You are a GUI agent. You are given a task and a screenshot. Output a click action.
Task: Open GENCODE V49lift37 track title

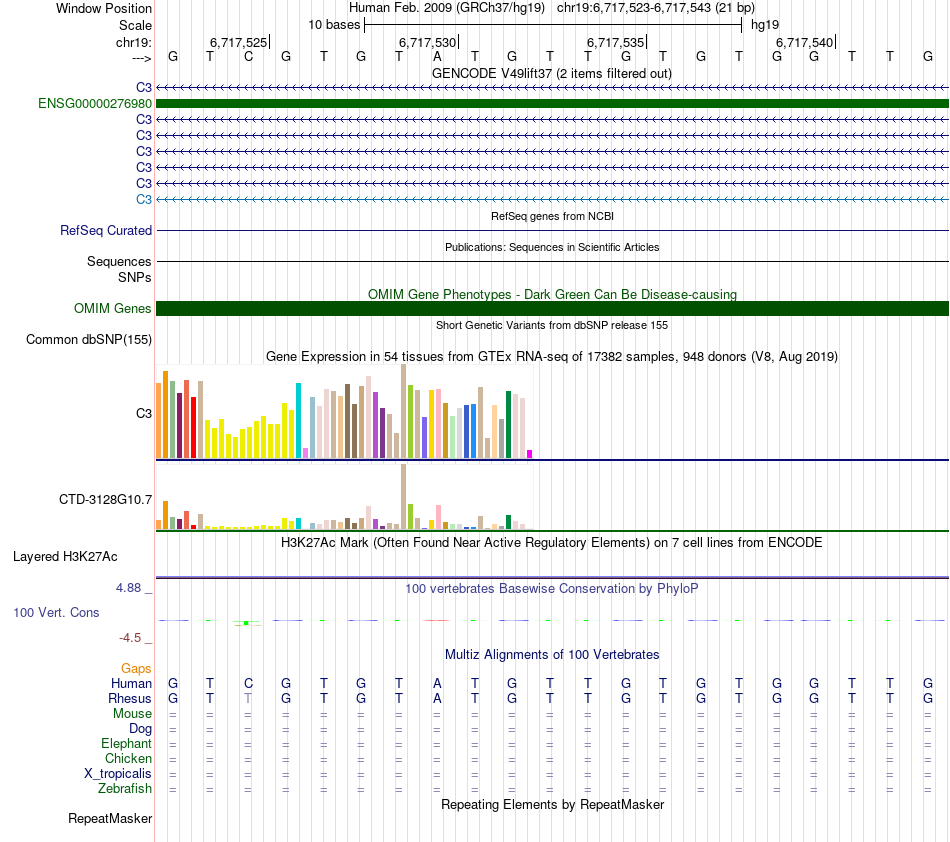point(552,73)
